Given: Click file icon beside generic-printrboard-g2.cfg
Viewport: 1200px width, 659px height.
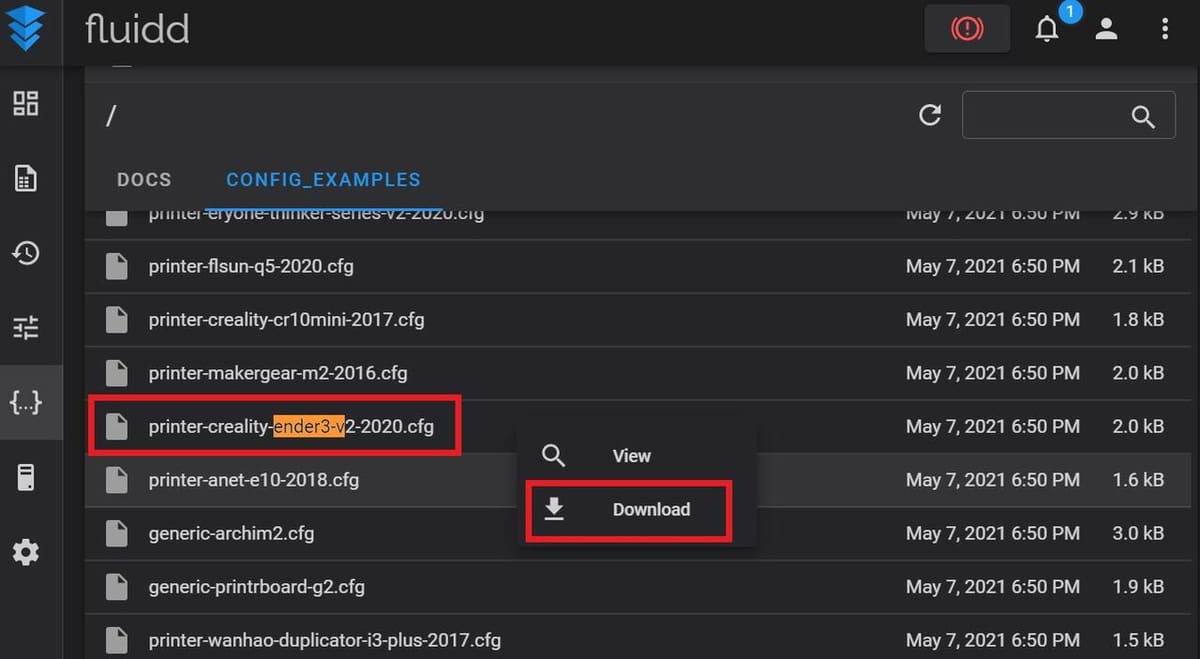Looking at the screenshot, I should [117, 587].
